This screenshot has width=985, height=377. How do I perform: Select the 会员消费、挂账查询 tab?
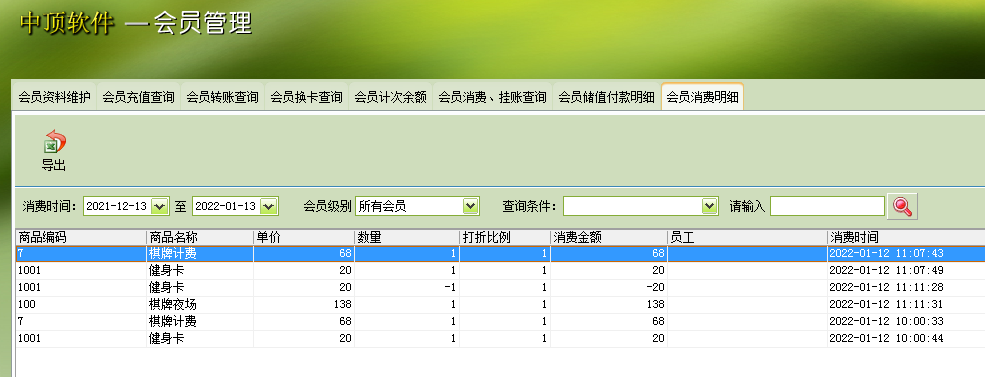pos(492,97)
